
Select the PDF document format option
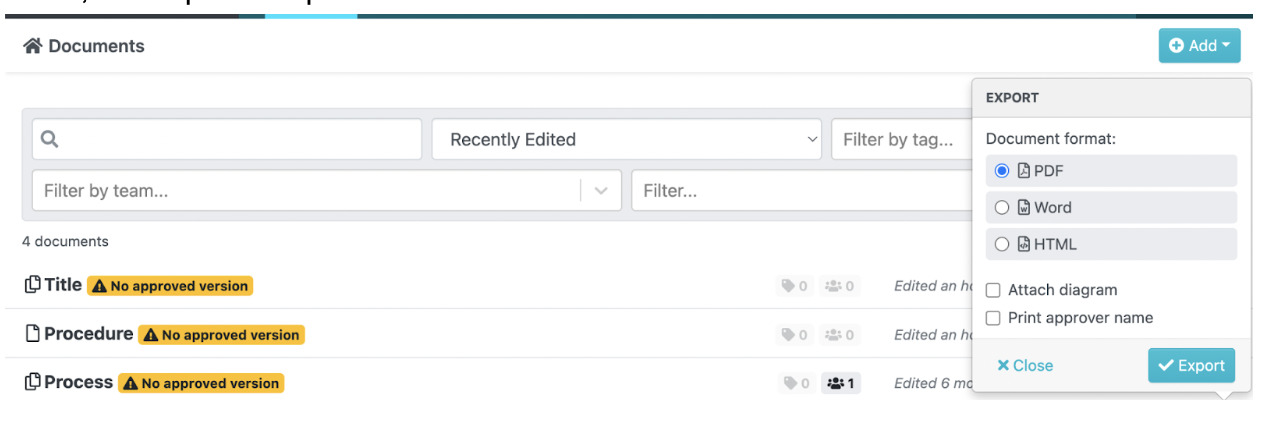(x=1002, y=171)
